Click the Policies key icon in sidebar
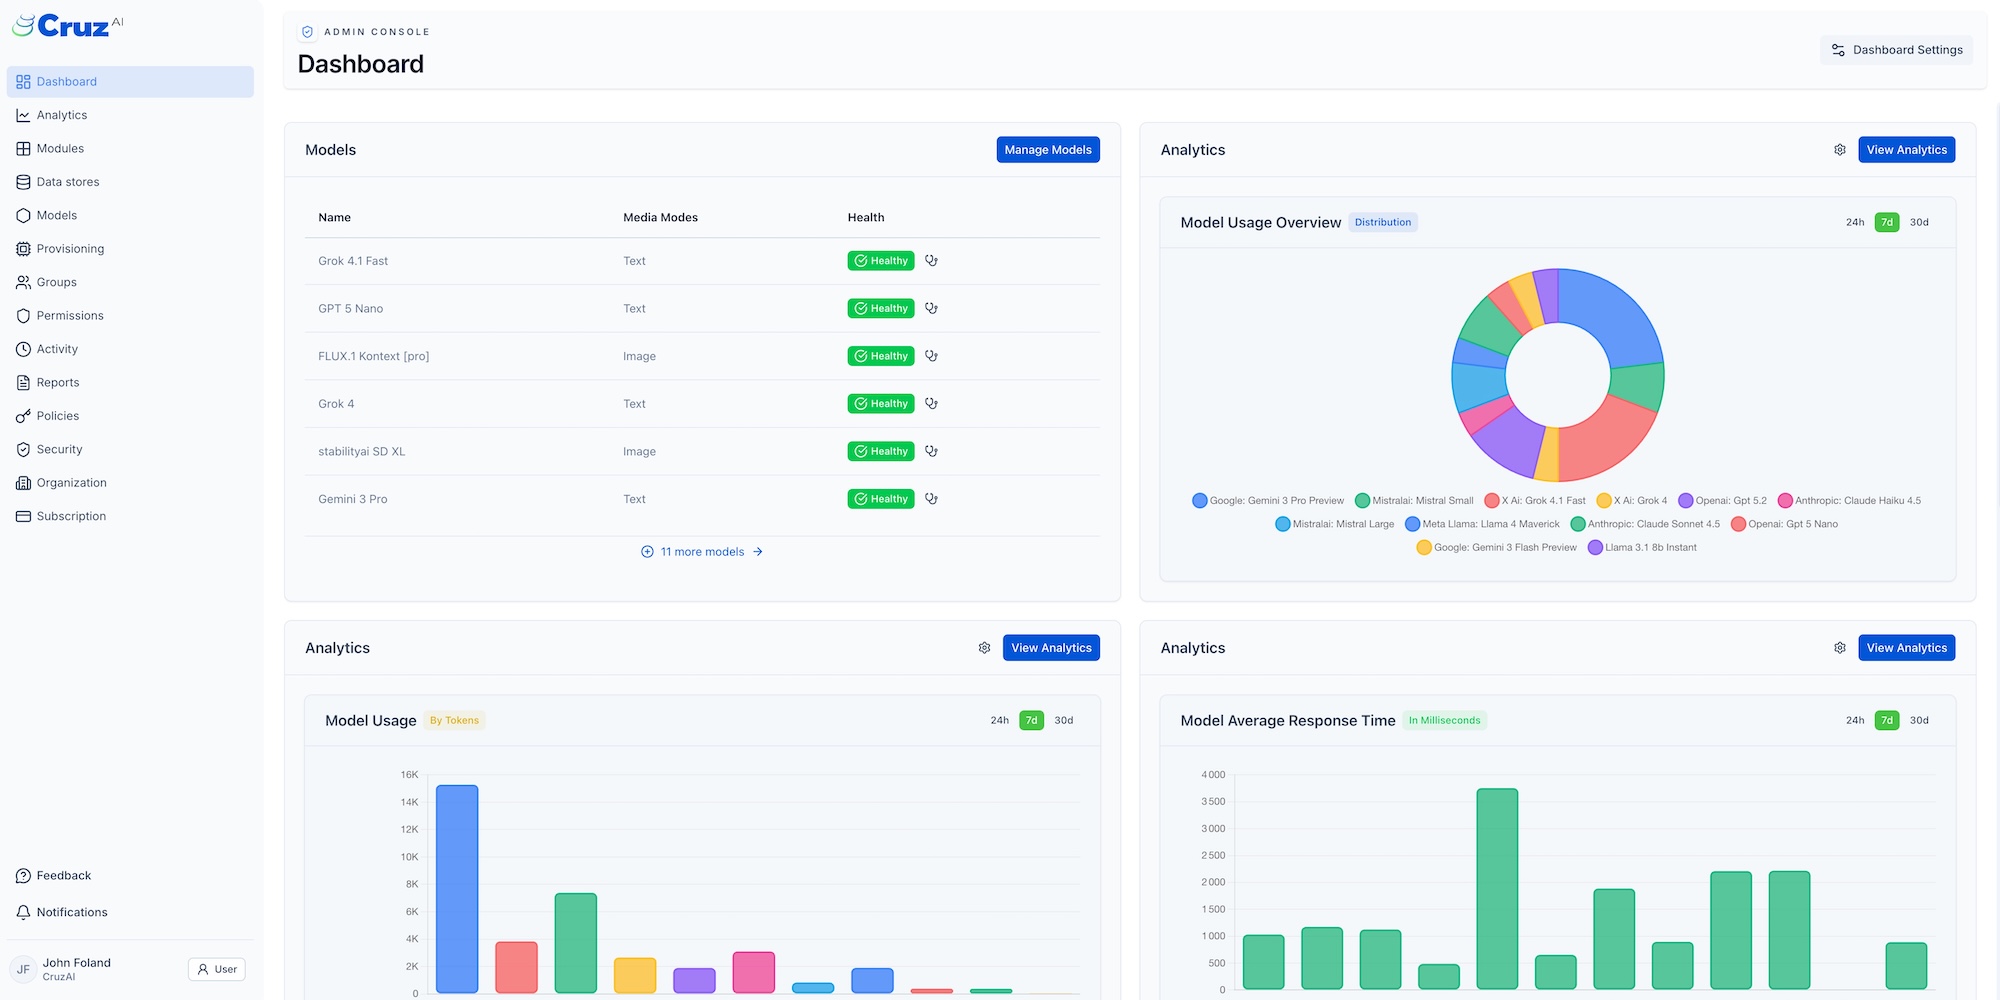Screen dimensions: 2000x1000 pyautogui.click(x=23, y=415)
